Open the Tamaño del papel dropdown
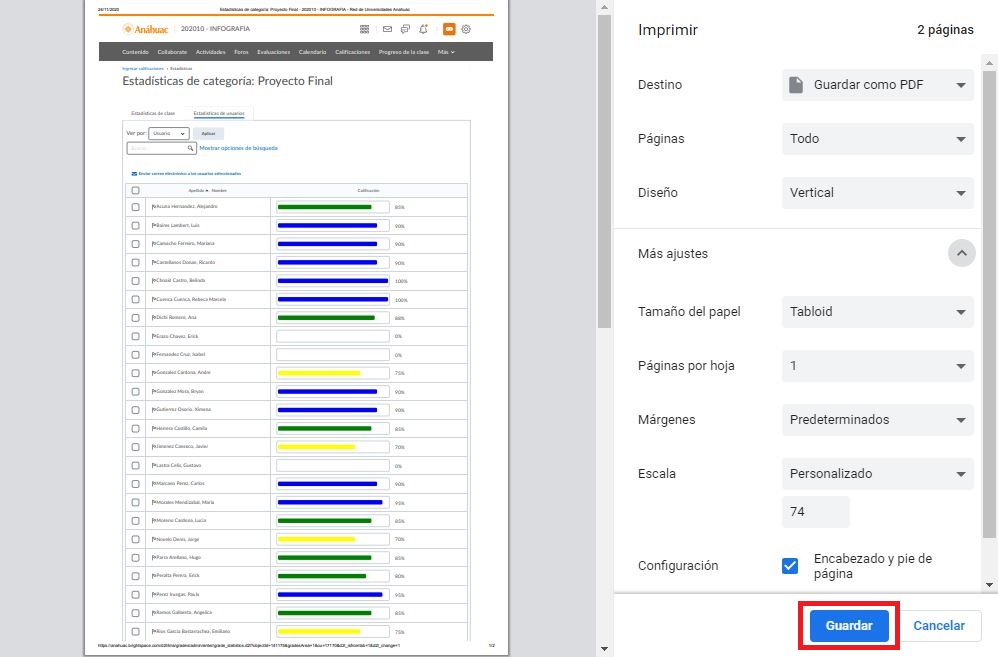998x657 pixels. (x=877, y=311)
